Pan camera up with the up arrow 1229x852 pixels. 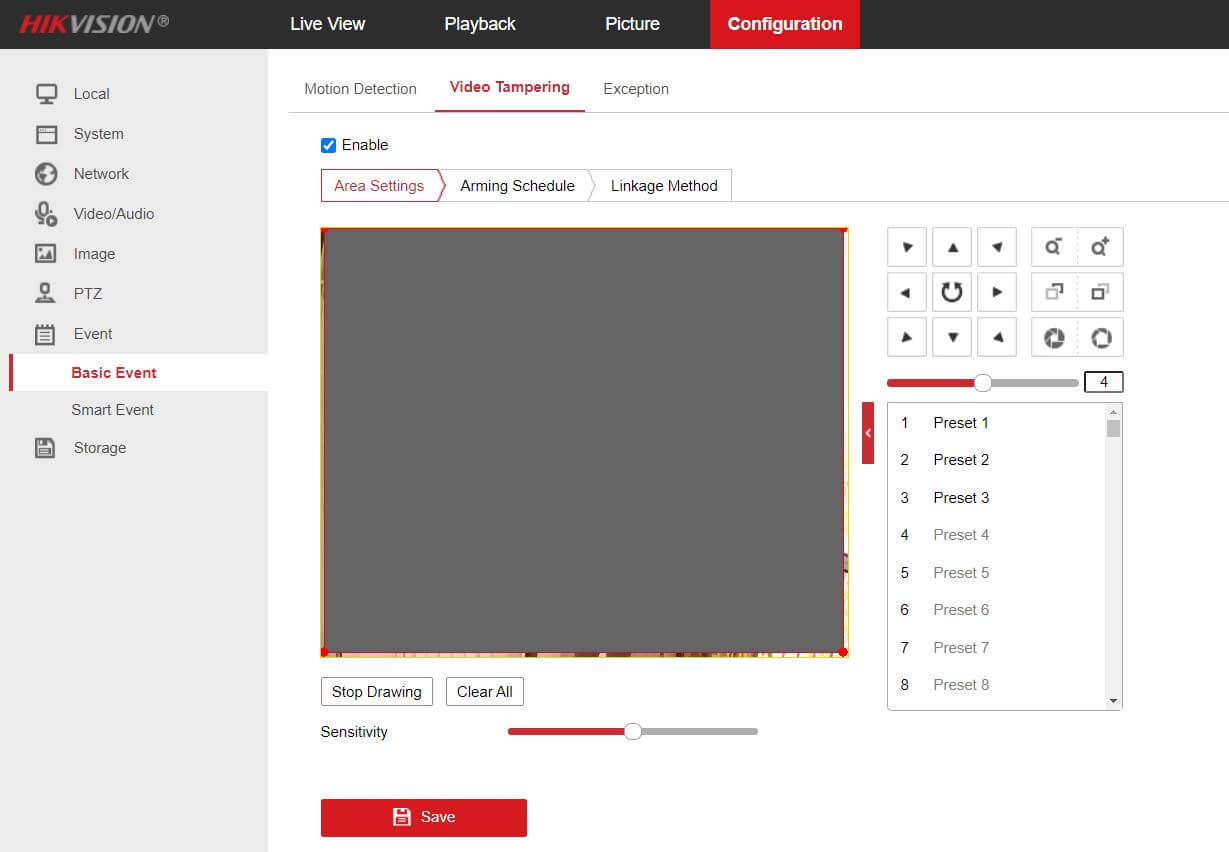pos(952,247)
